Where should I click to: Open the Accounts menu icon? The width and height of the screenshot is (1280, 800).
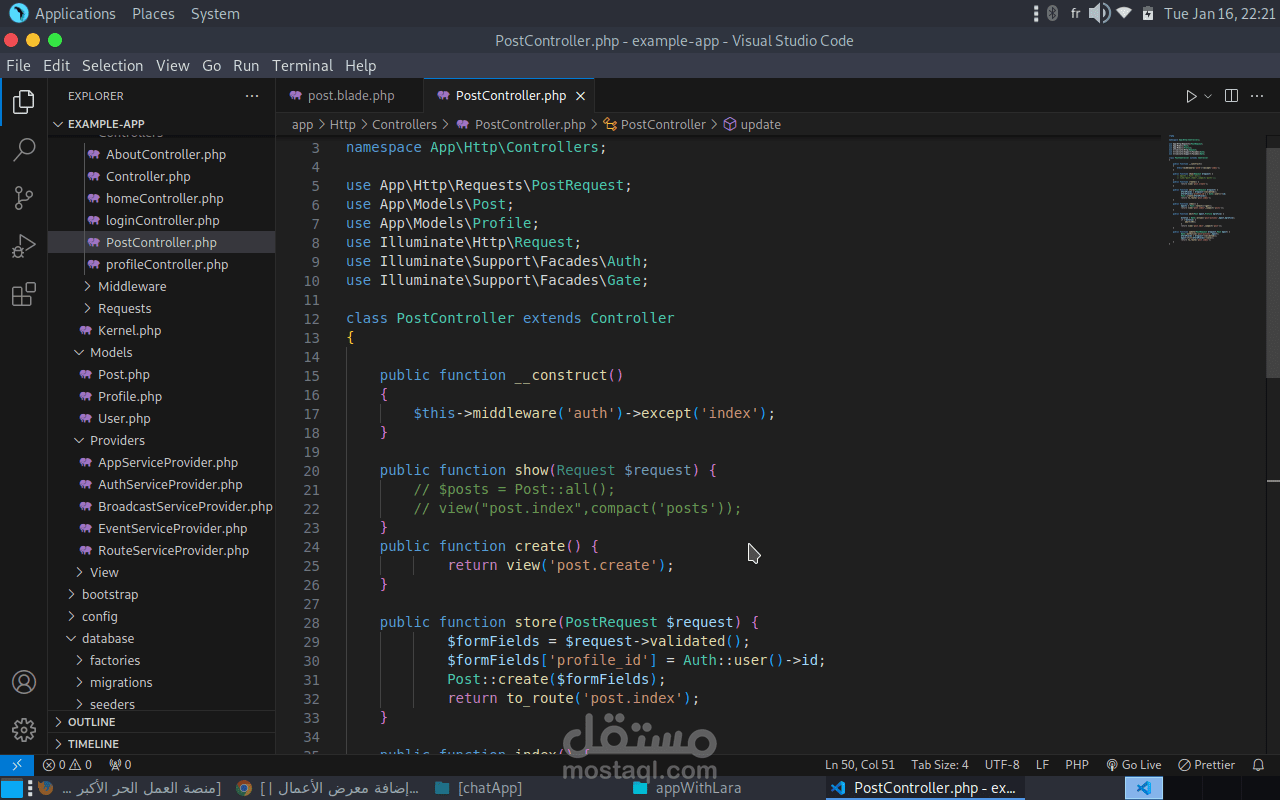coord(24,682)
